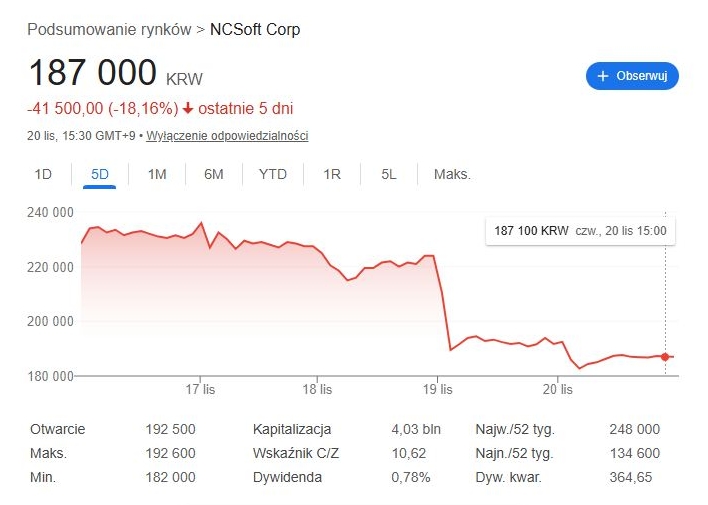Click the red data point marker on chart
Screen dimensions: 708x505
coord(665,357)
